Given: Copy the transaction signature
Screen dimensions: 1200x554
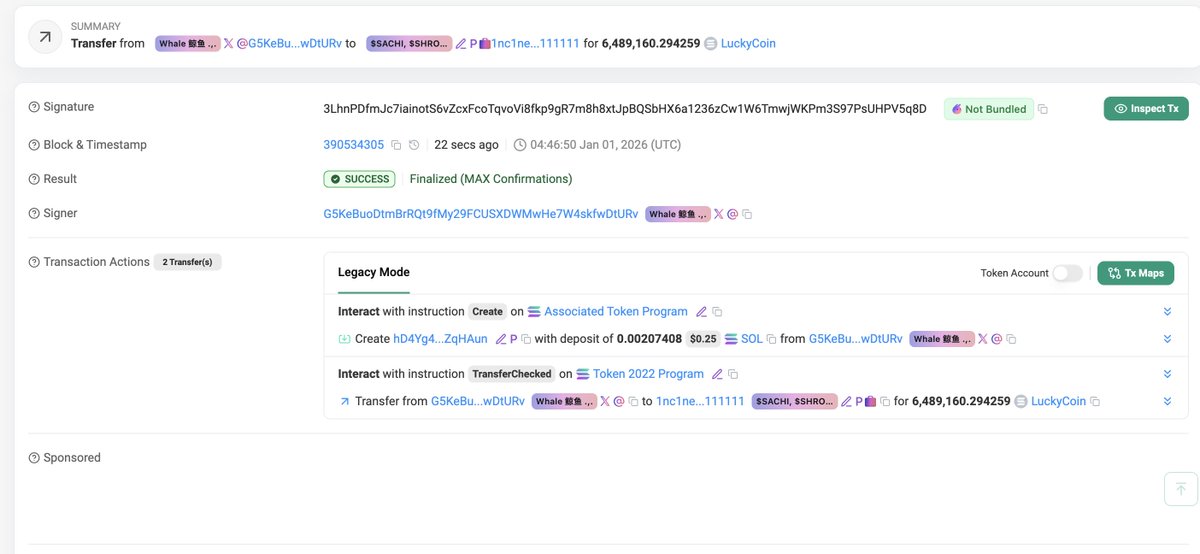Looking at the screenshot, I should click(1043, 109).
